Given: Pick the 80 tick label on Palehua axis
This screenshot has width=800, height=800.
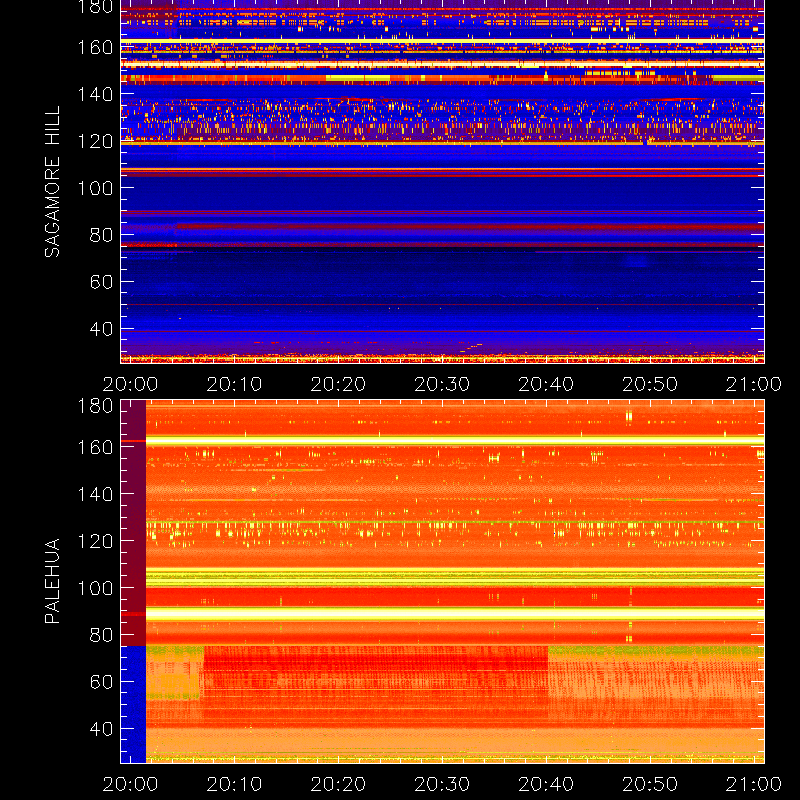Looking at the screenshot, I should click(x=101, y=635).
